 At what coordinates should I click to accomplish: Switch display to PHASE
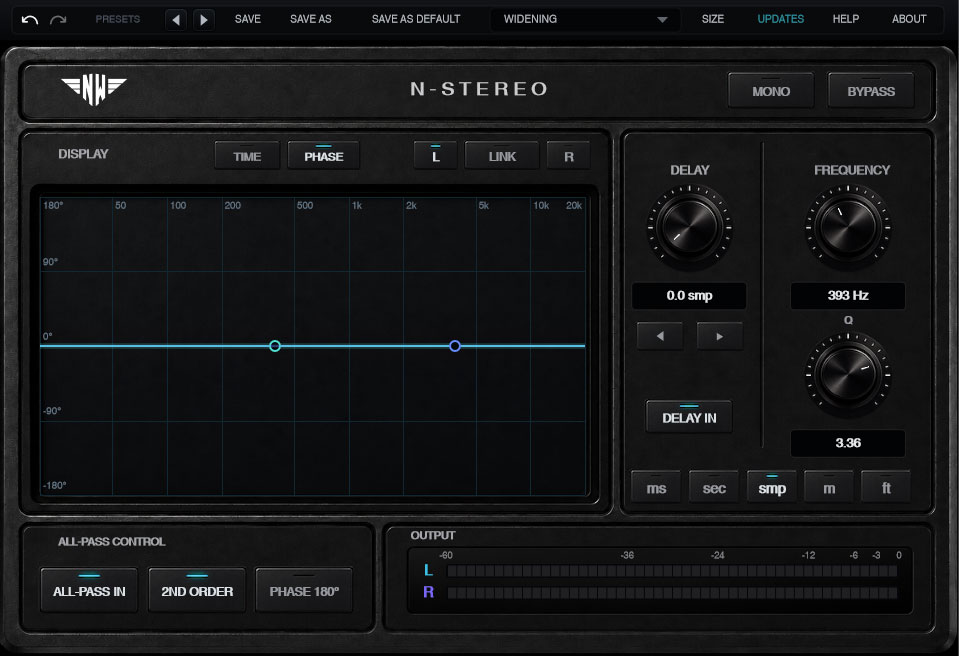pos(324,156)
